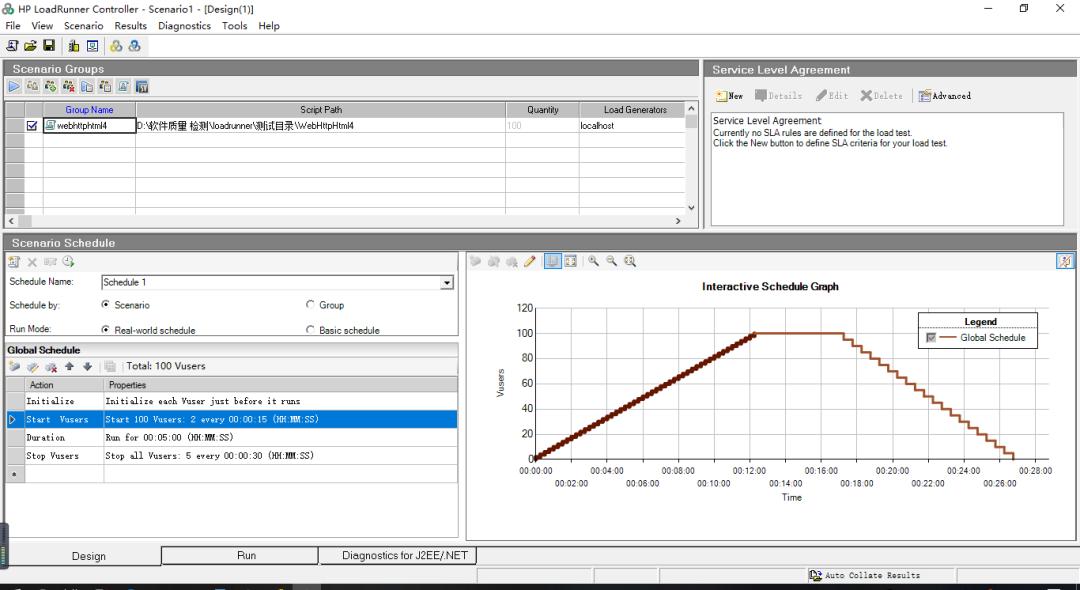Select the Group schedule-by radio button
This screenshot has height=590, width=1080.
point(310,305)
